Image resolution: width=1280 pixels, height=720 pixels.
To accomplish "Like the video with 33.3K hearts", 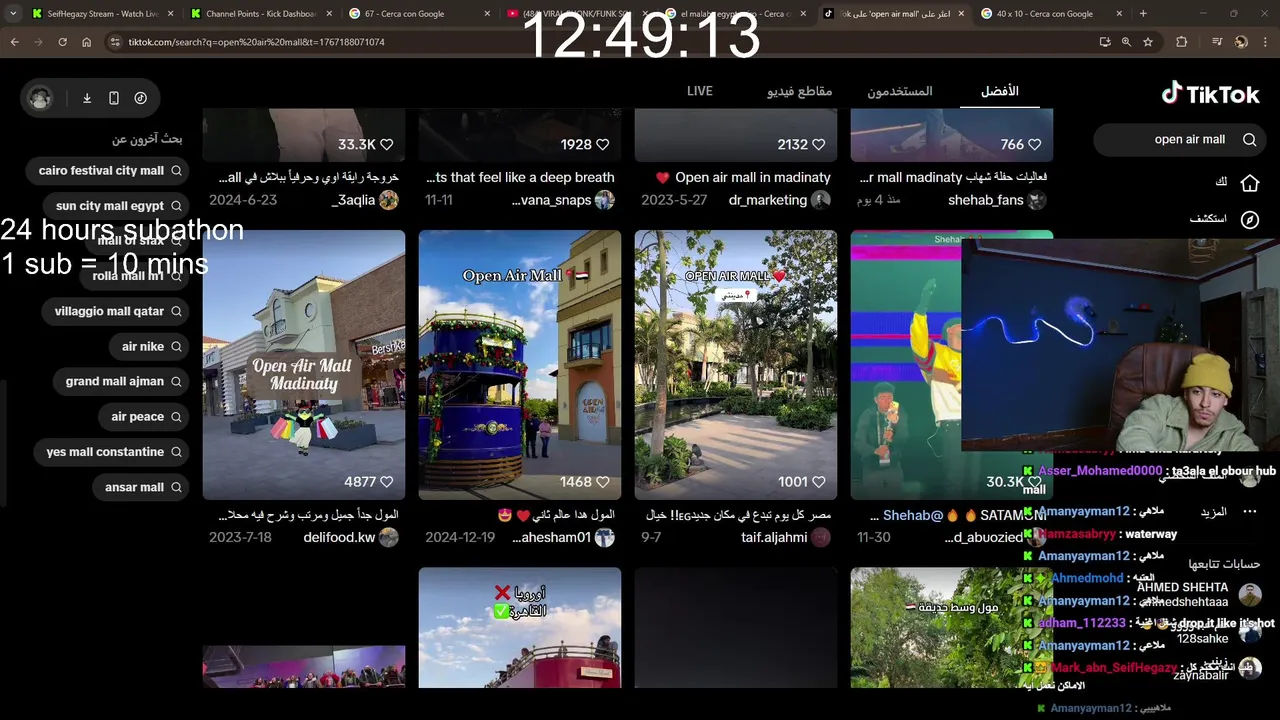I will tap(387, 144).
